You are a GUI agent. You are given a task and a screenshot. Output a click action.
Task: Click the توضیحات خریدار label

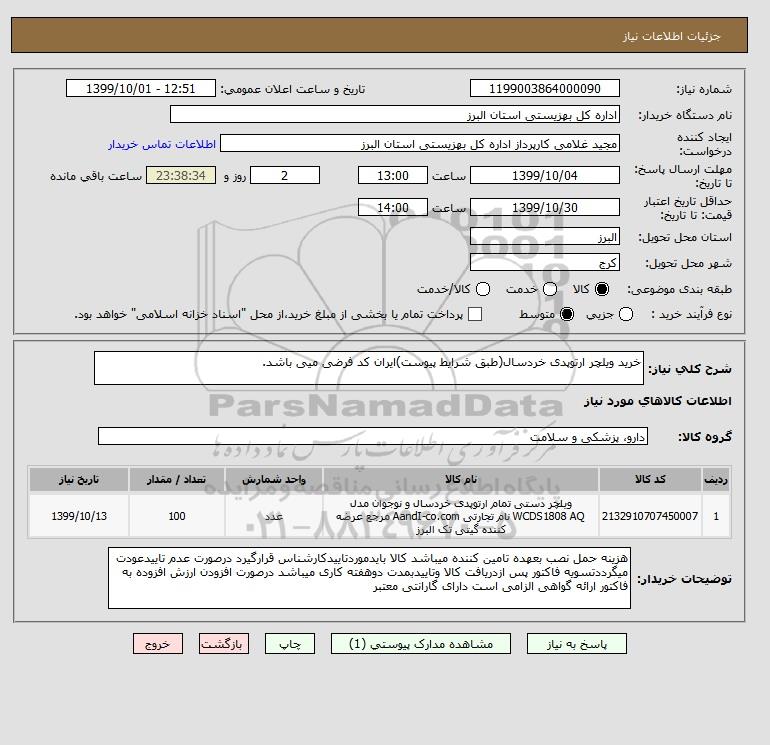pos(685,579)
